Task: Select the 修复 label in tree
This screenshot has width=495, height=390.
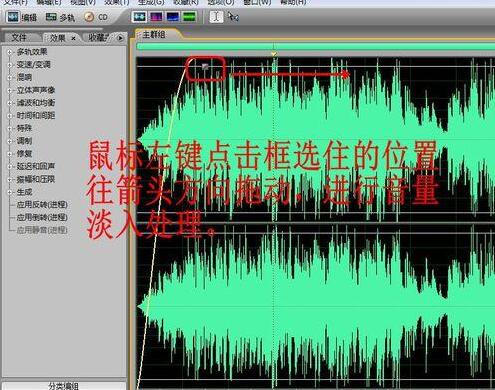Action: point(24,154)
